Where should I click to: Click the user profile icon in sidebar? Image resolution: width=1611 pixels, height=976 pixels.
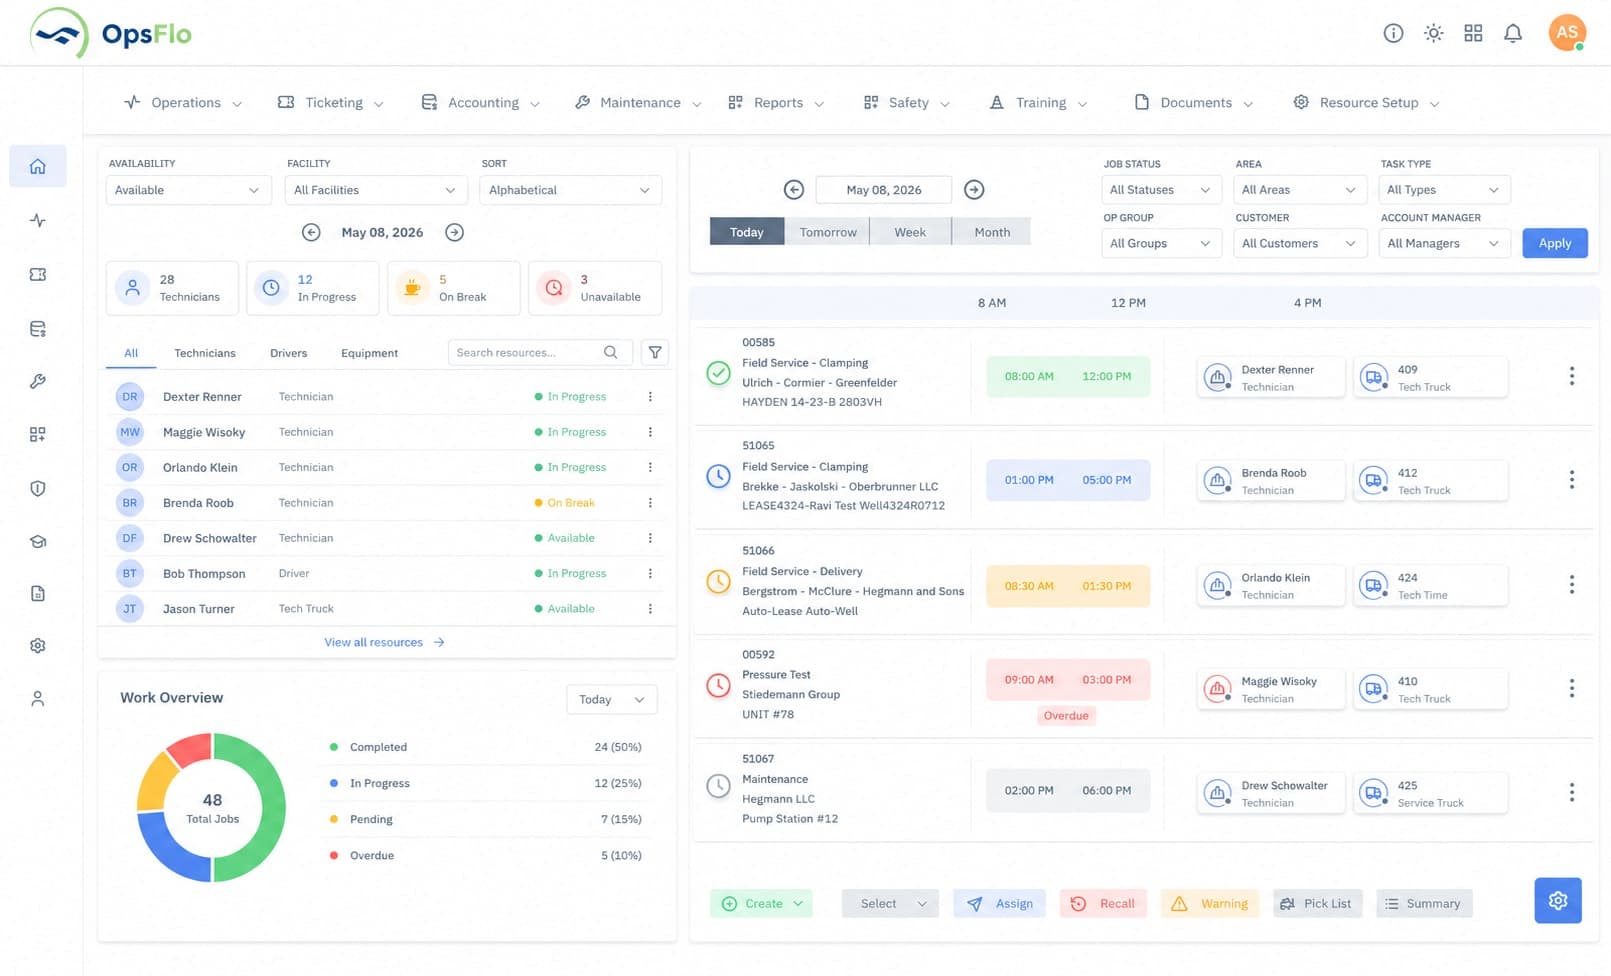38,699
